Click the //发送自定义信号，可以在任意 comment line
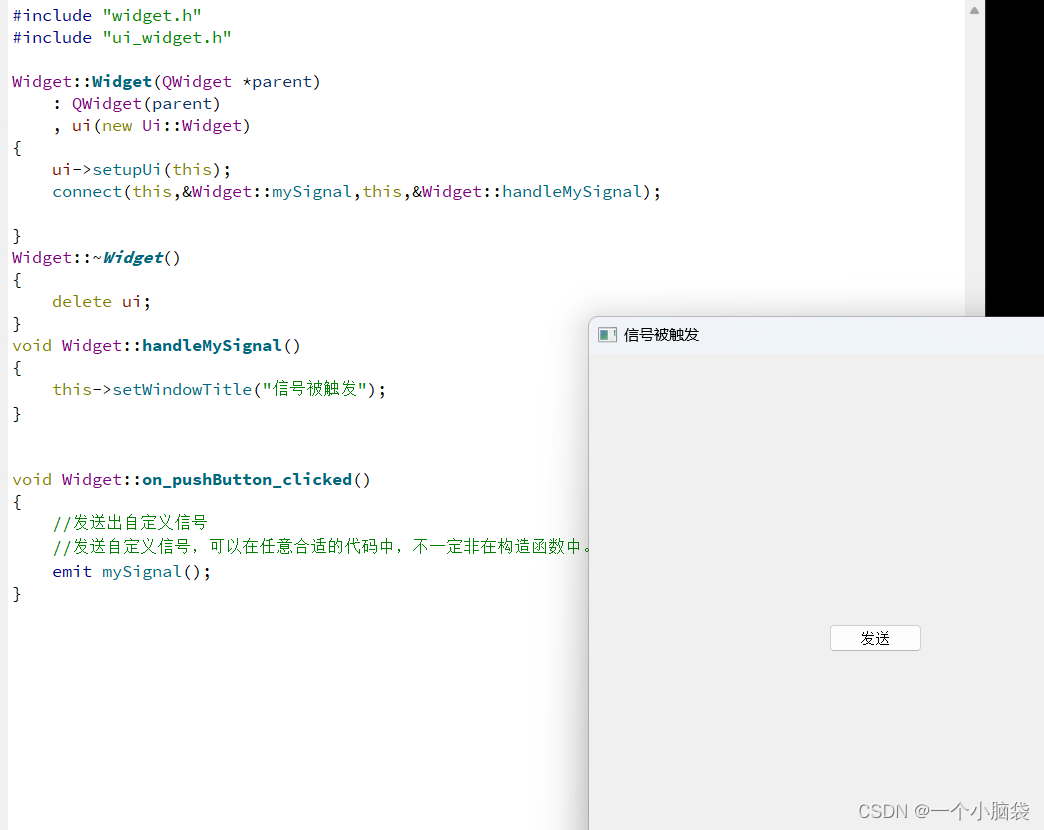The height and width of the screenshot is (830, 1044). pos(321,547)
